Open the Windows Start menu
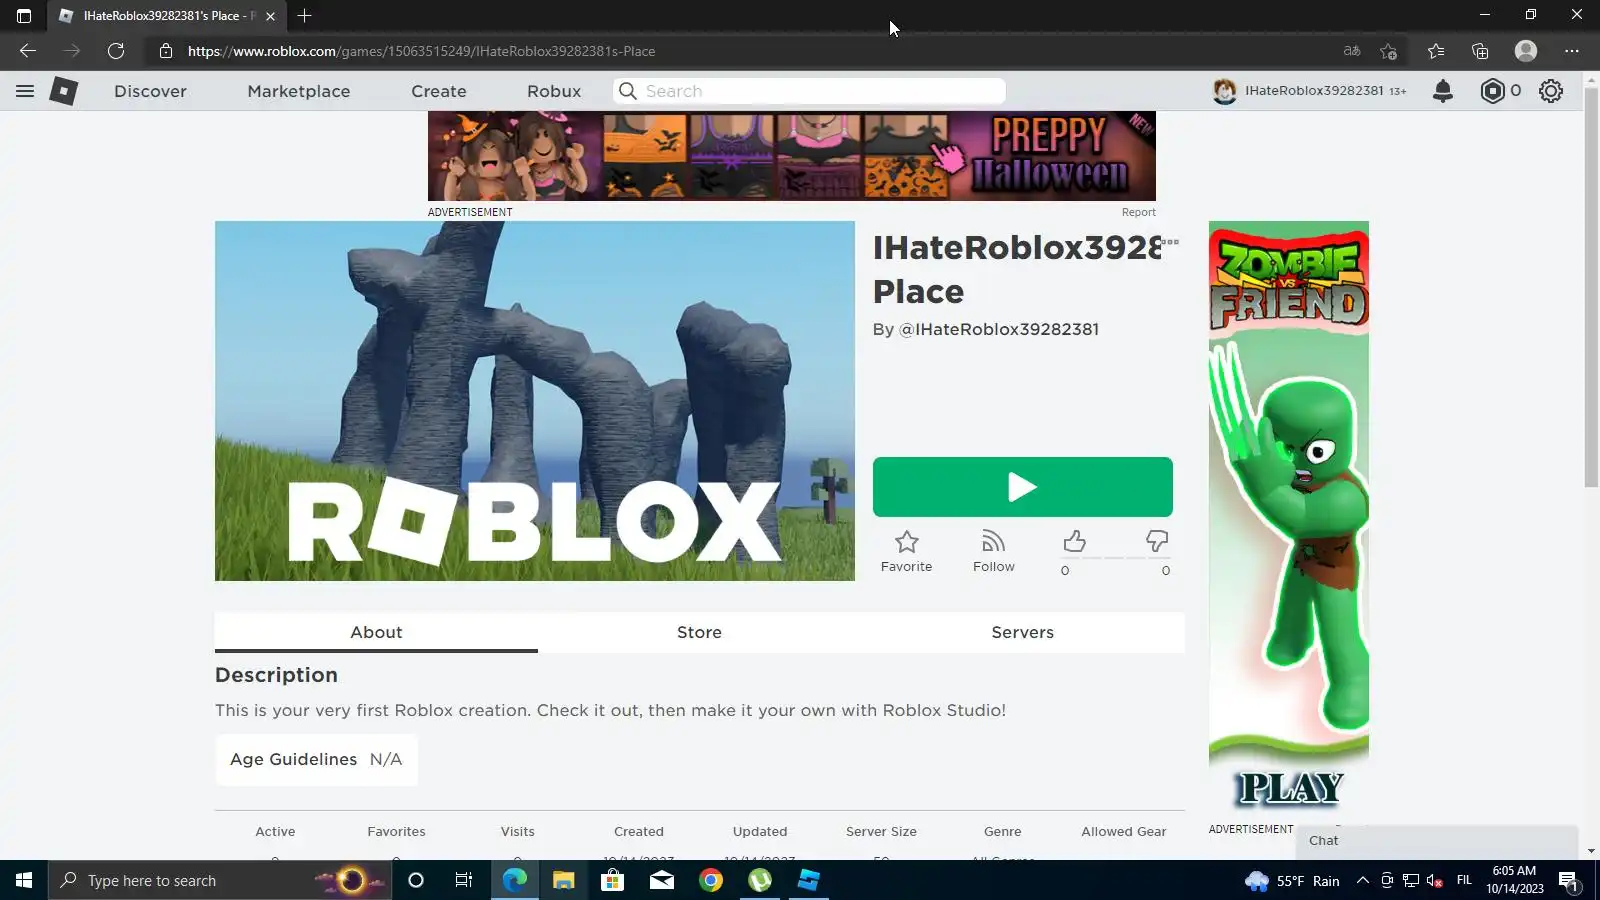This screenshot has height=900, width=1600. [x=24, y=881]
